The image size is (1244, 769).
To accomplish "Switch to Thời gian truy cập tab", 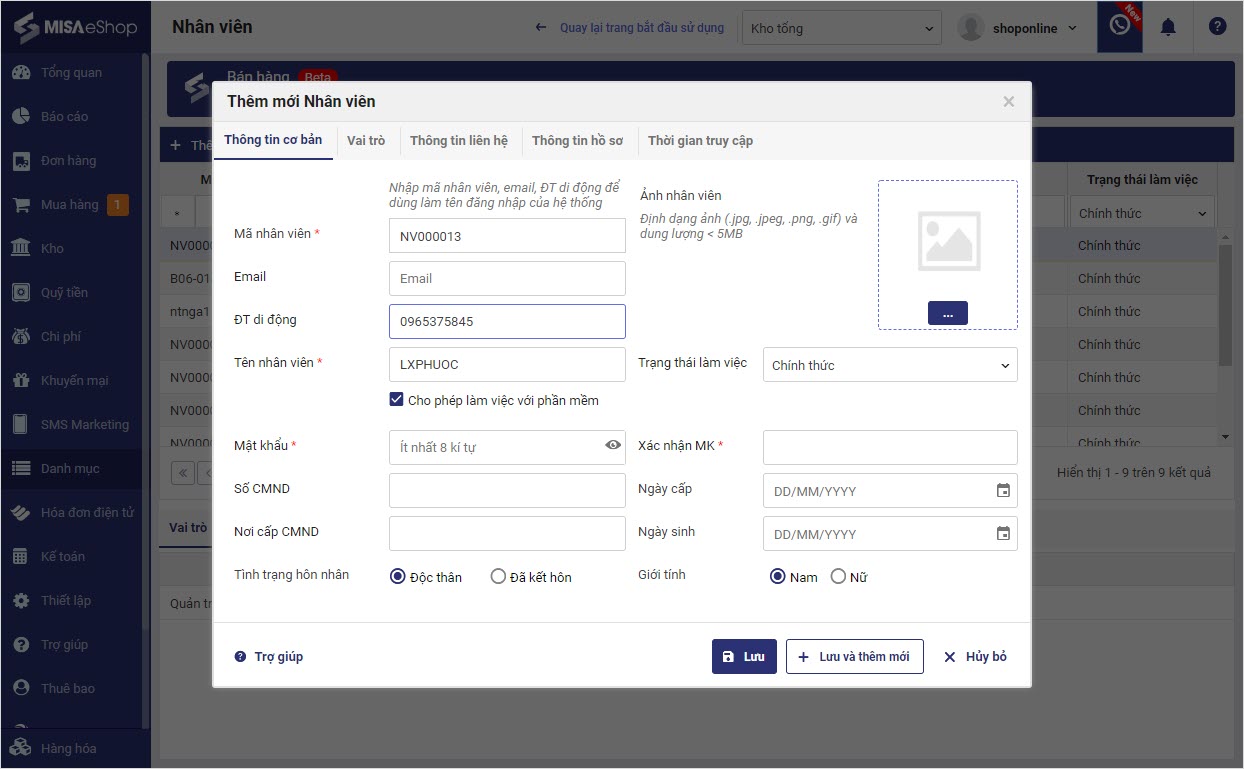I will tap(700, 141).
